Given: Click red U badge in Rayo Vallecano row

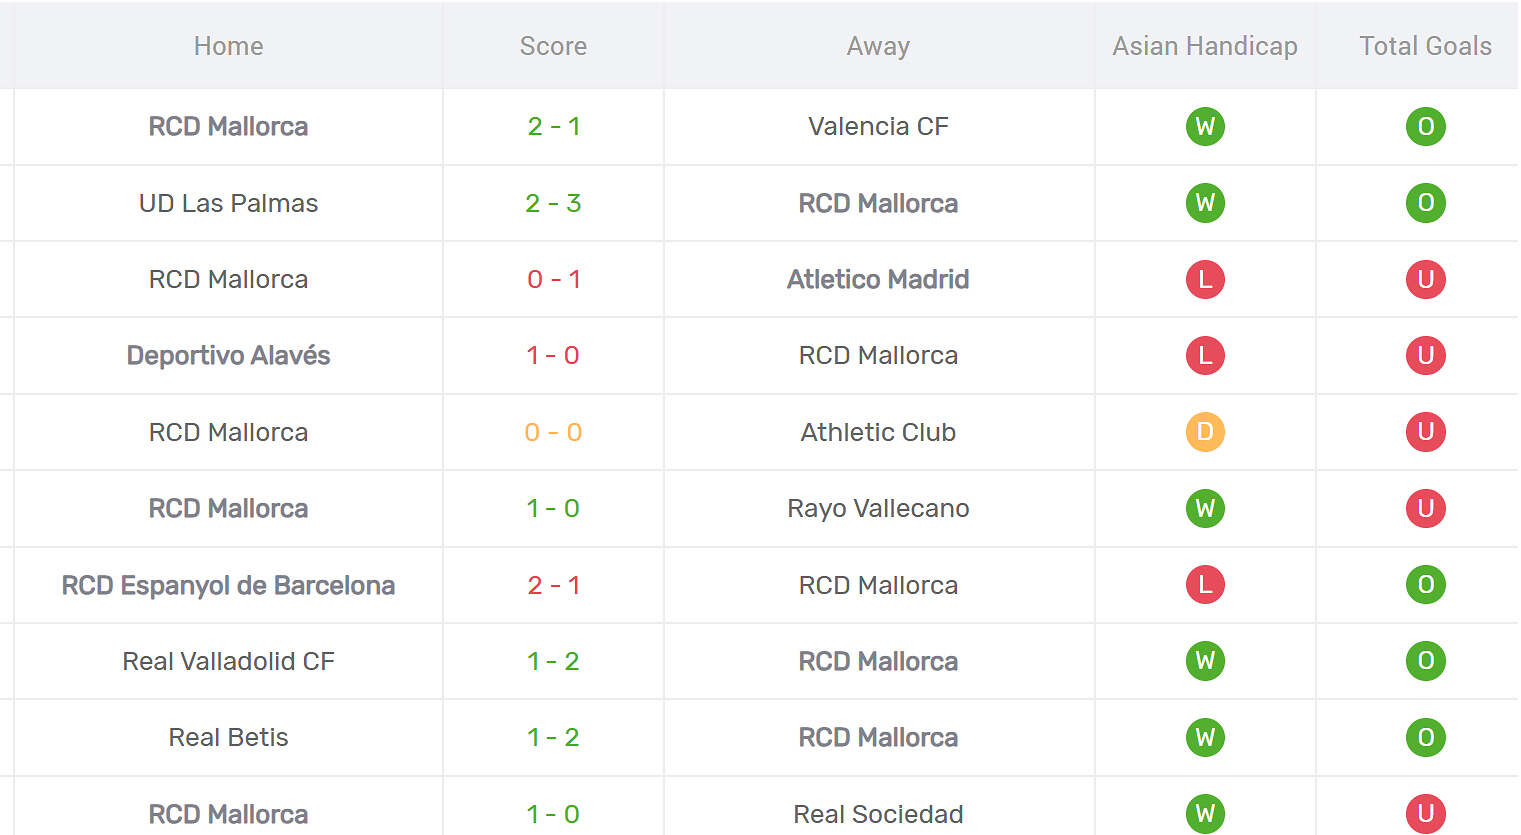Looking at the screenshot, I should (x=1426, y=508).
